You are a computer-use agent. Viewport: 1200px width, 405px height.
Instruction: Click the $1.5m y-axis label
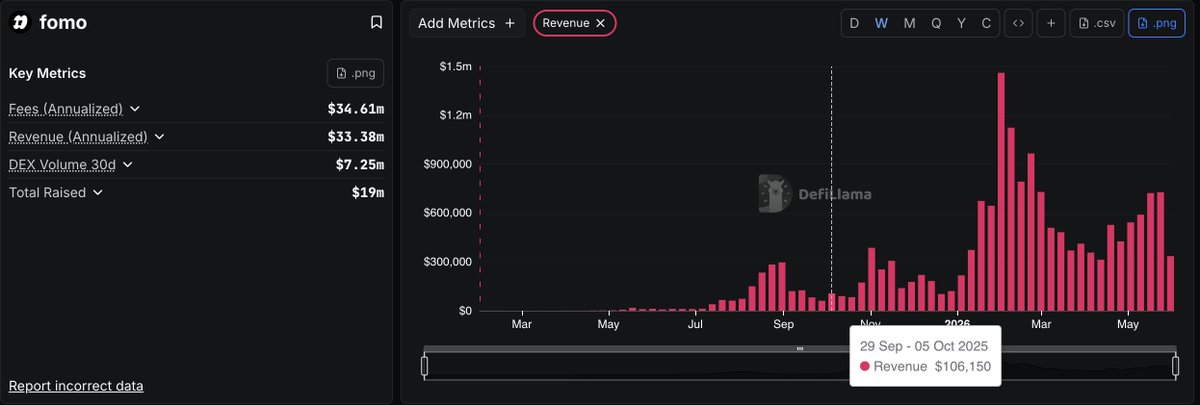point(455,66)
